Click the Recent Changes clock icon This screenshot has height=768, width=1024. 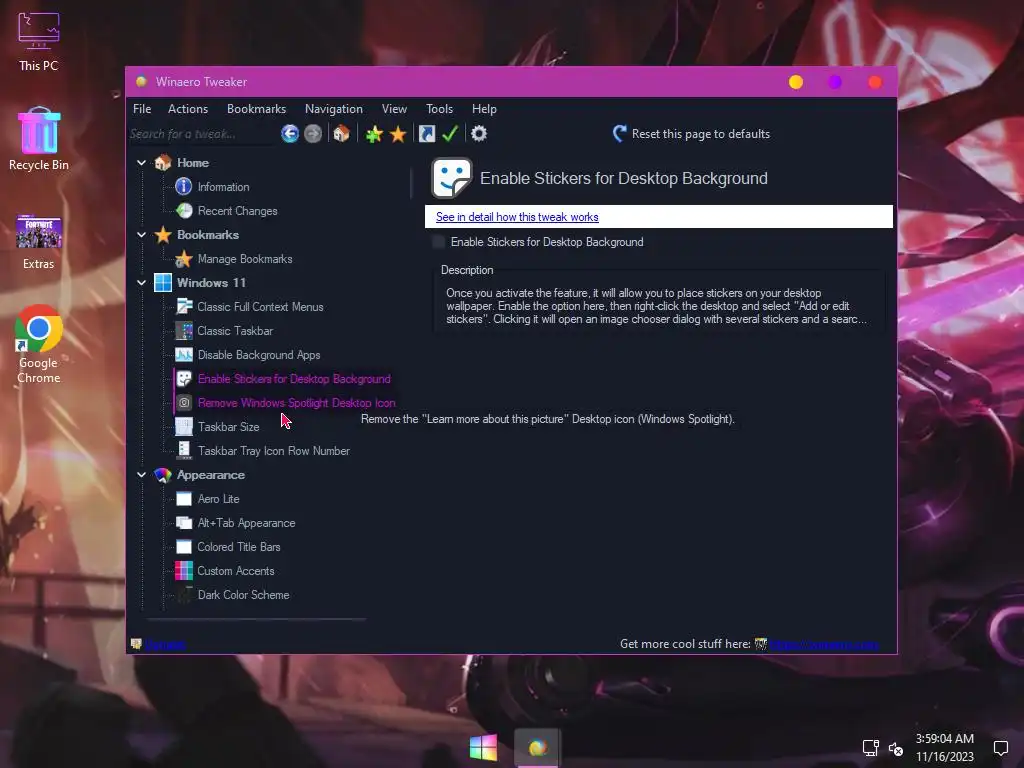pos(184,211)
